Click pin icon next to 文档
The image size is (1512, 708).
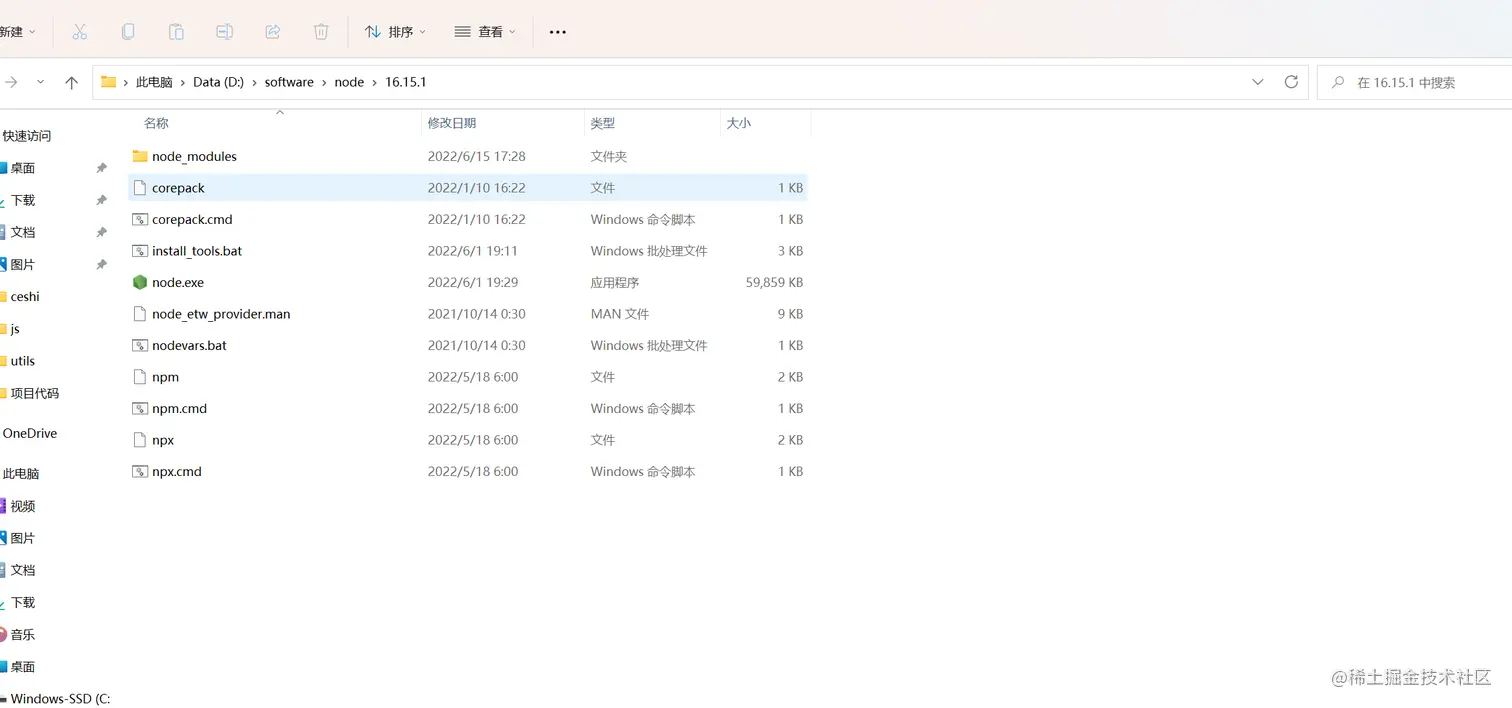point(101,232)
